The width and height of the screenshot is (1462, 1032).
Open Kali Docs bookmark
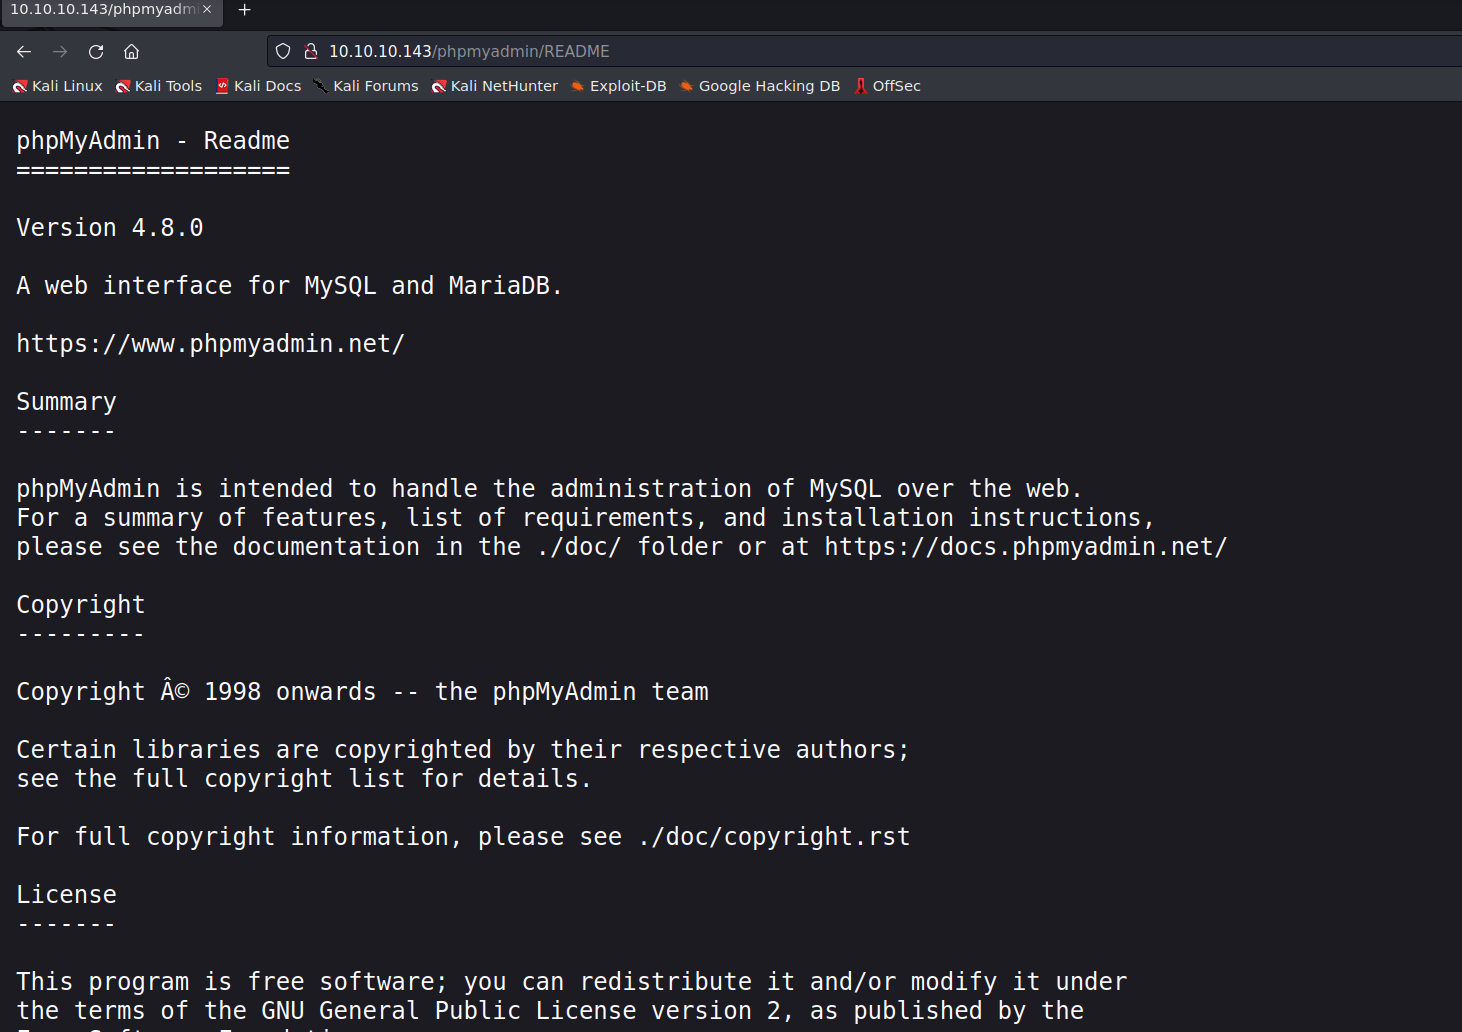tap(259, 86)
